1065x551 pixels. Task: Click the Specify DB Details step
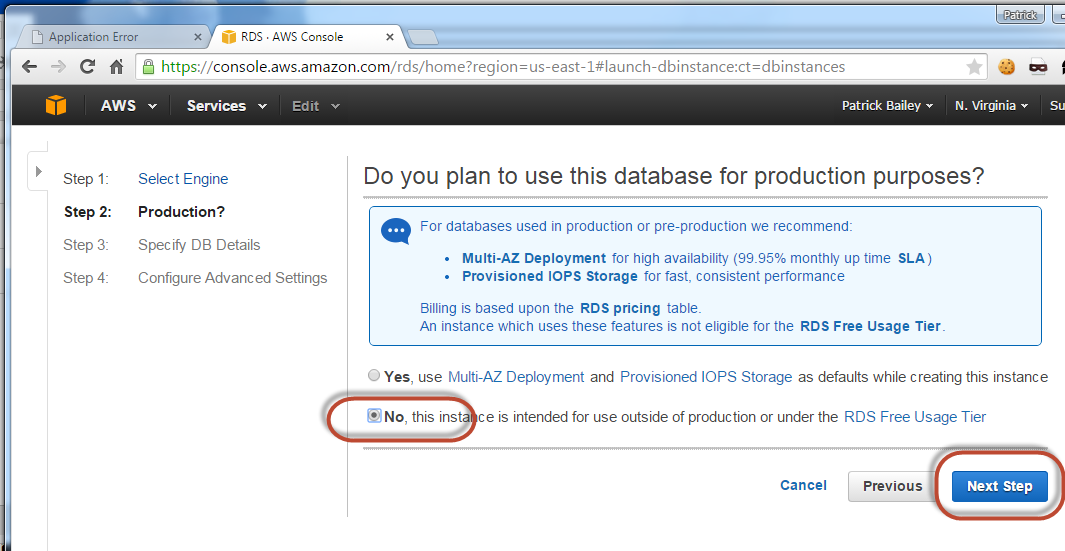(199, 245)
